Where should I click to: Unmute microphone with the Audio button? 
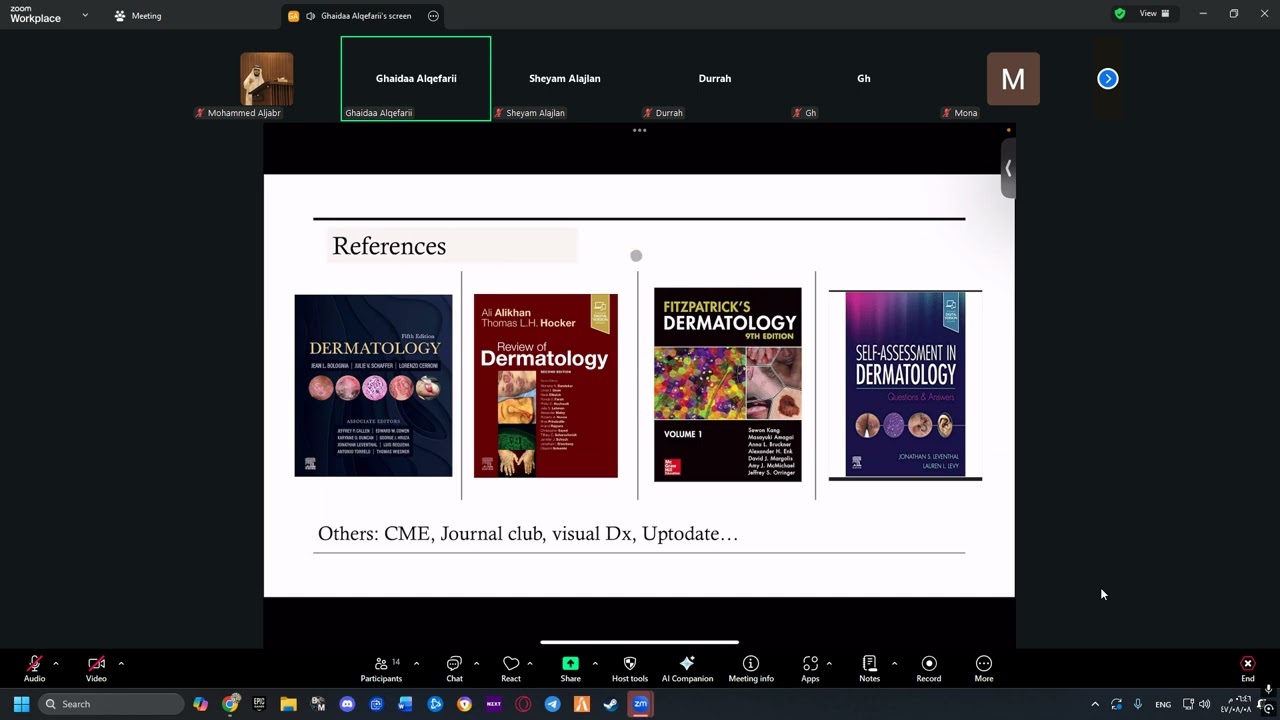(34, 668)
